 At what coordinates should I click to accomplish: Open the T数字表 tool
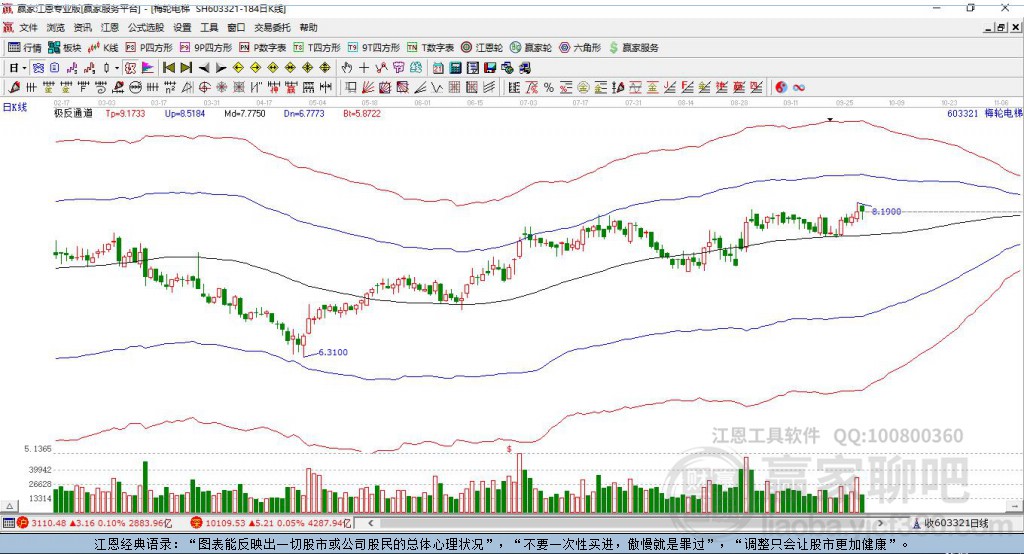click(x=430, y=48)
